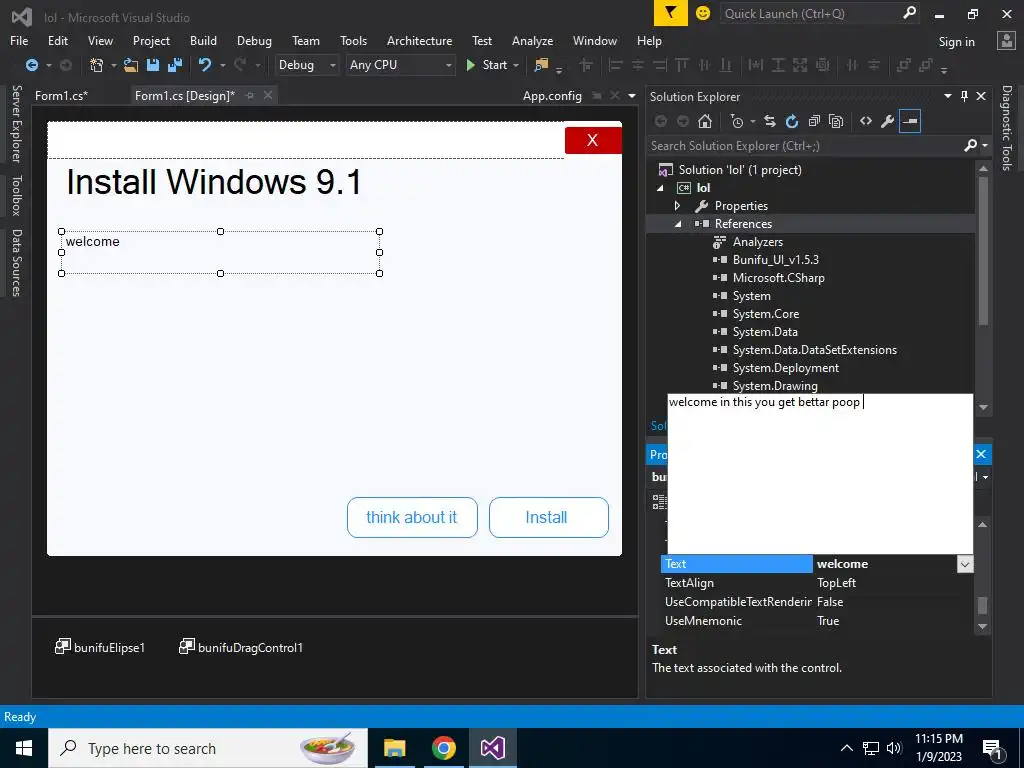Click the taskbar volume icon

[x=894, y=748]
